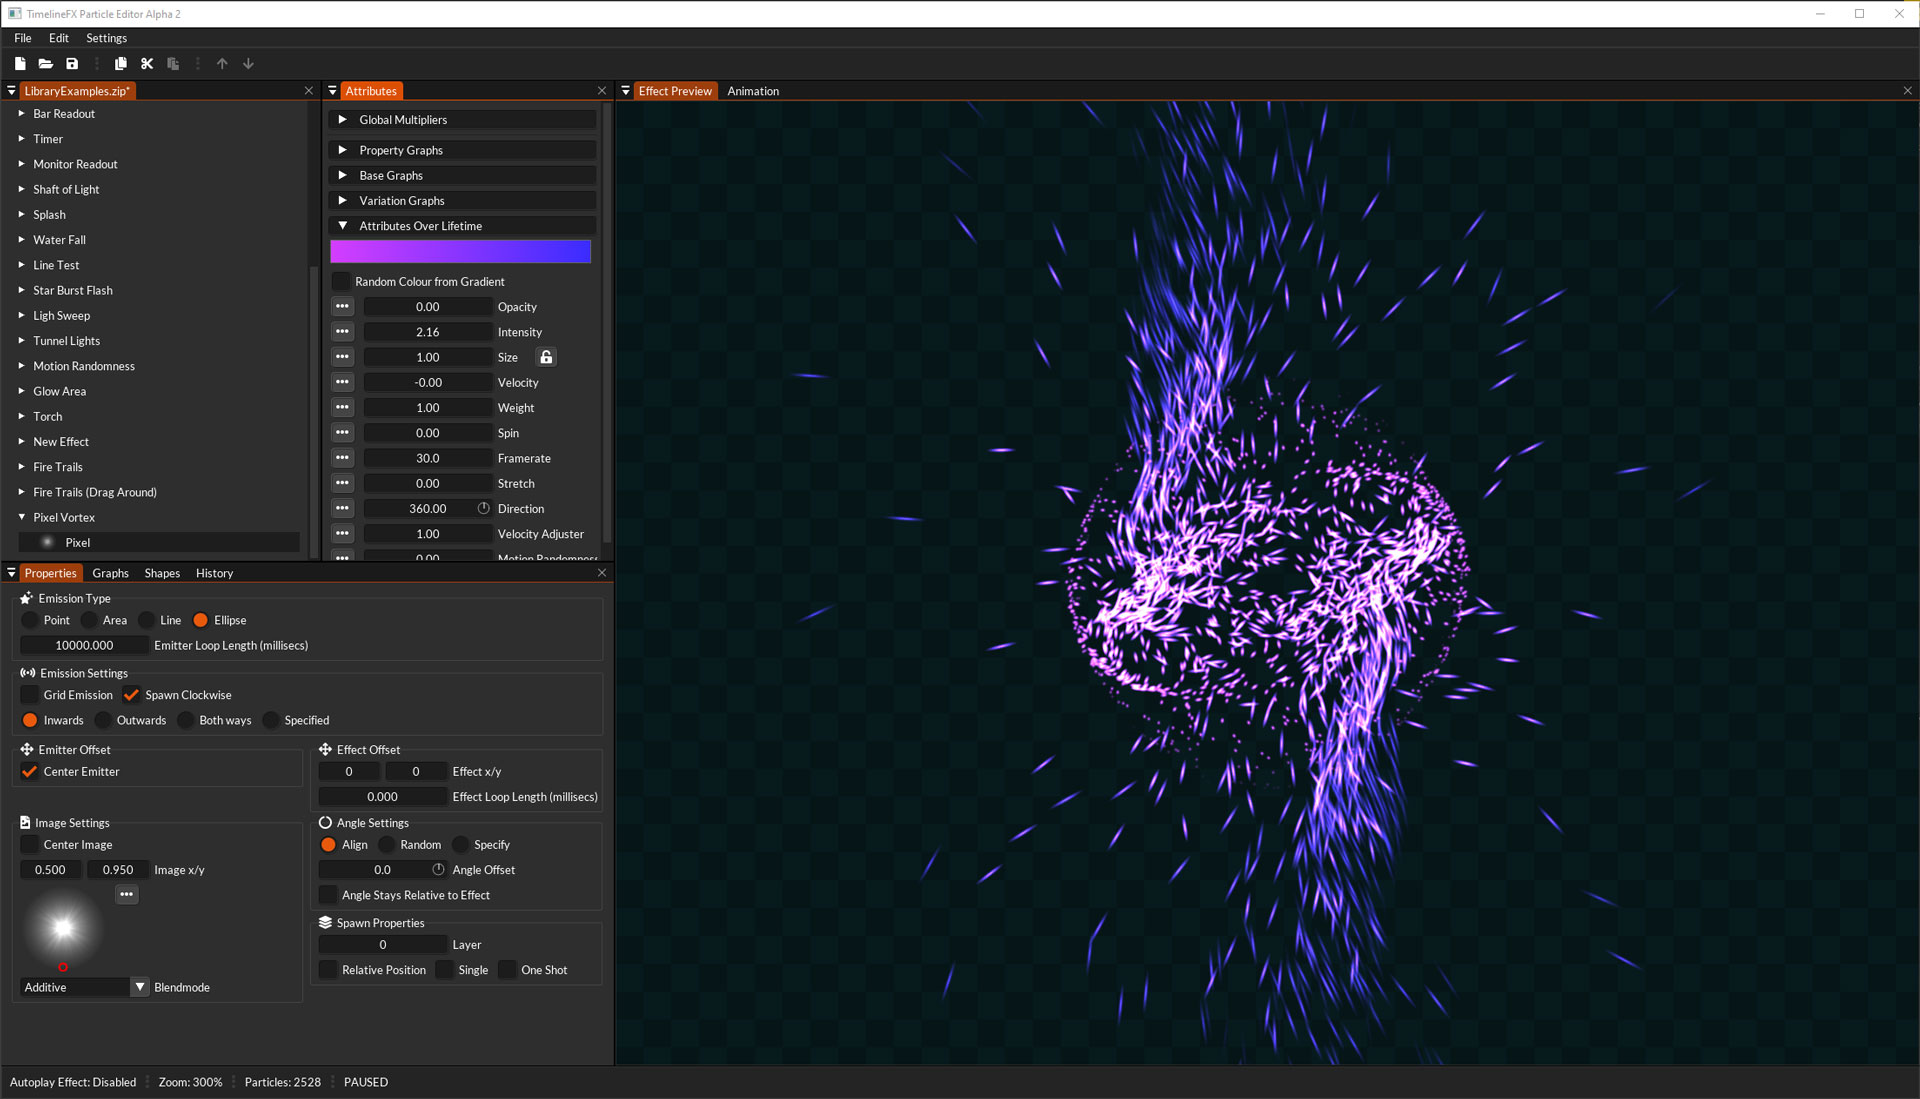
Task: Enable Random Colour from Gradient checkbox
Action: [x=341, y=282]
